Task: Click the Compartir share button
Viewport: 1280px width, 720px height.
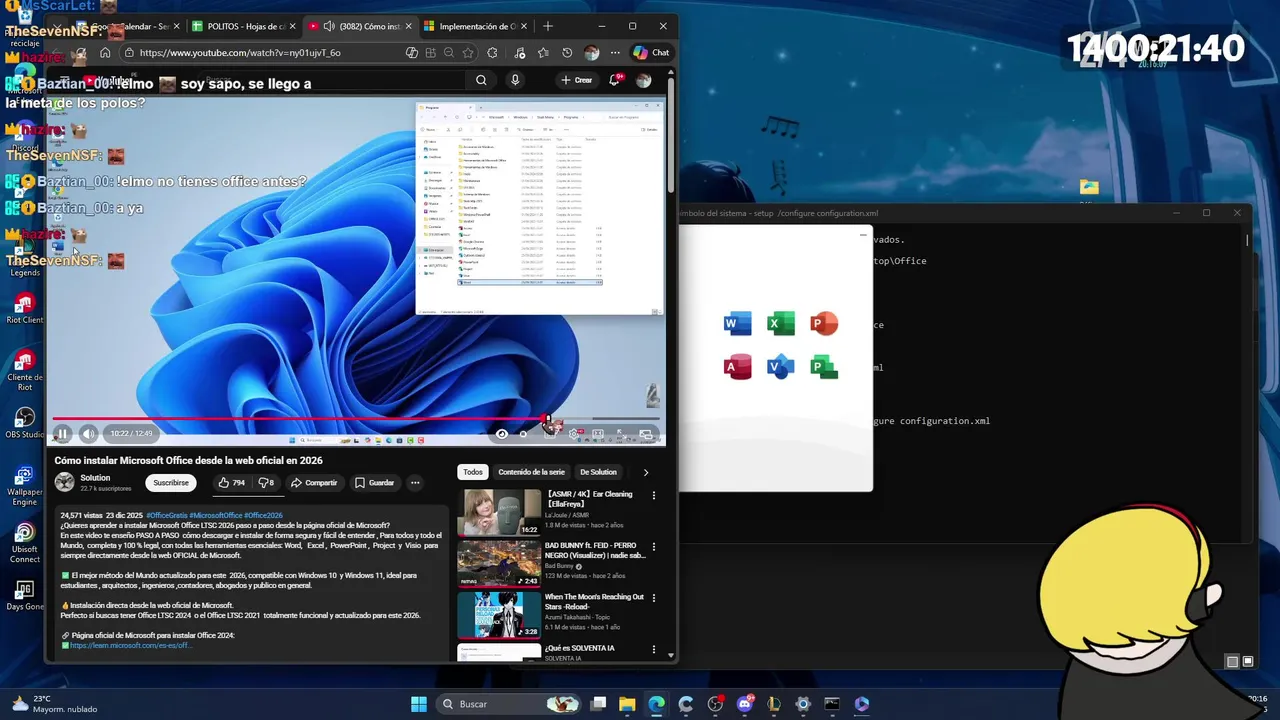Action: [x=314, y=482]
